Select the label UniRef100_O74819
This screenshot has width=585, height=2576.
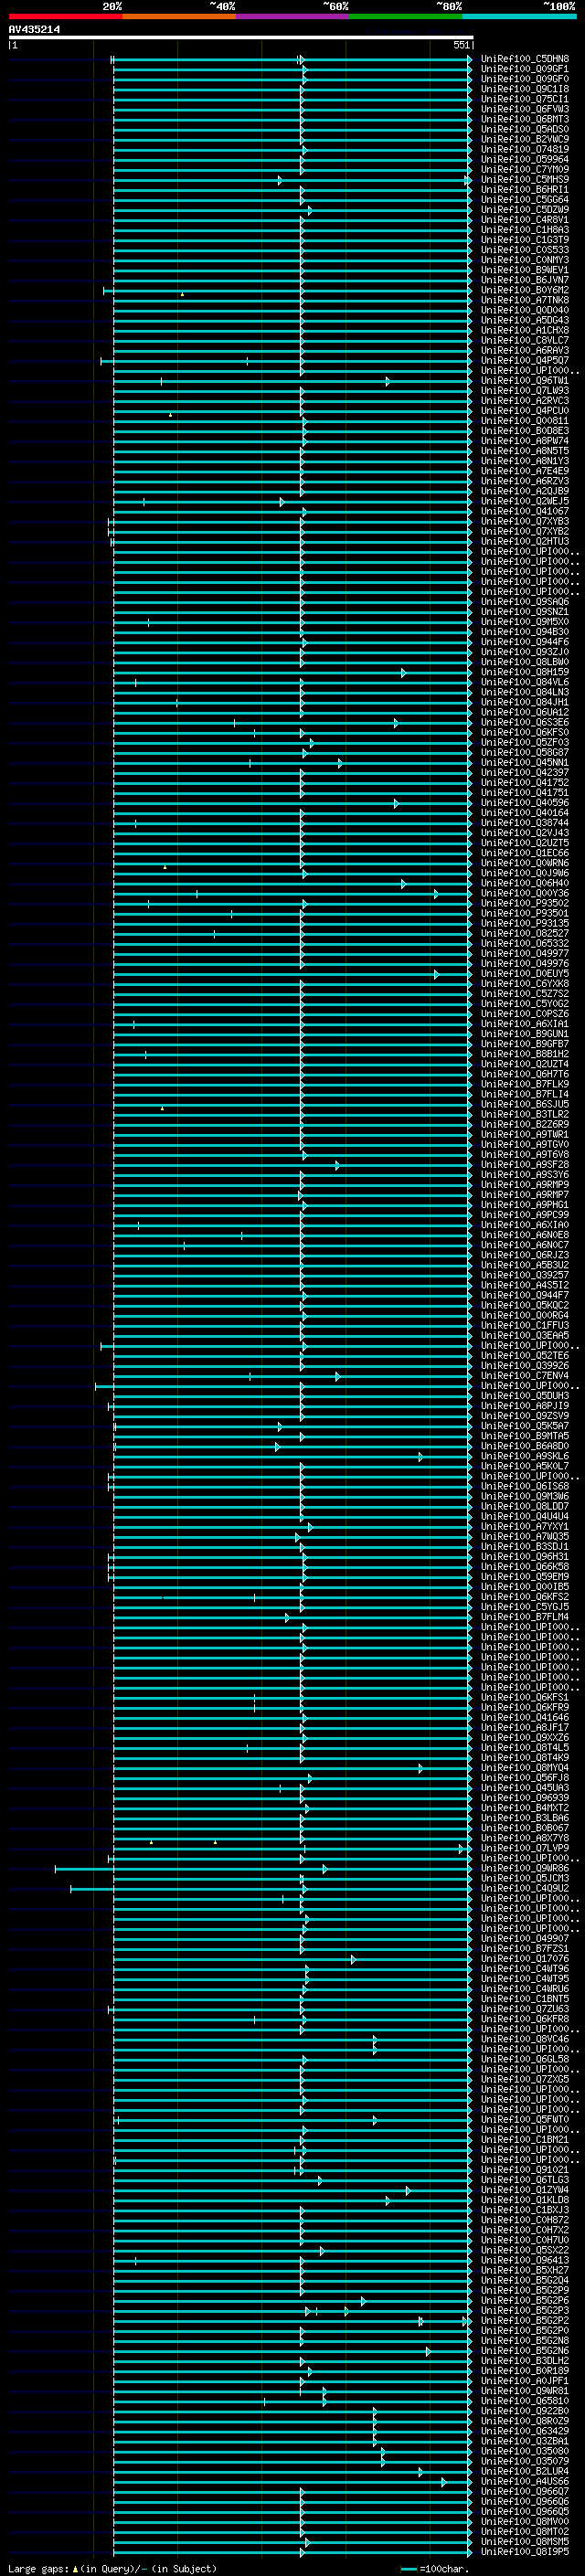click(x=524, y=149)
